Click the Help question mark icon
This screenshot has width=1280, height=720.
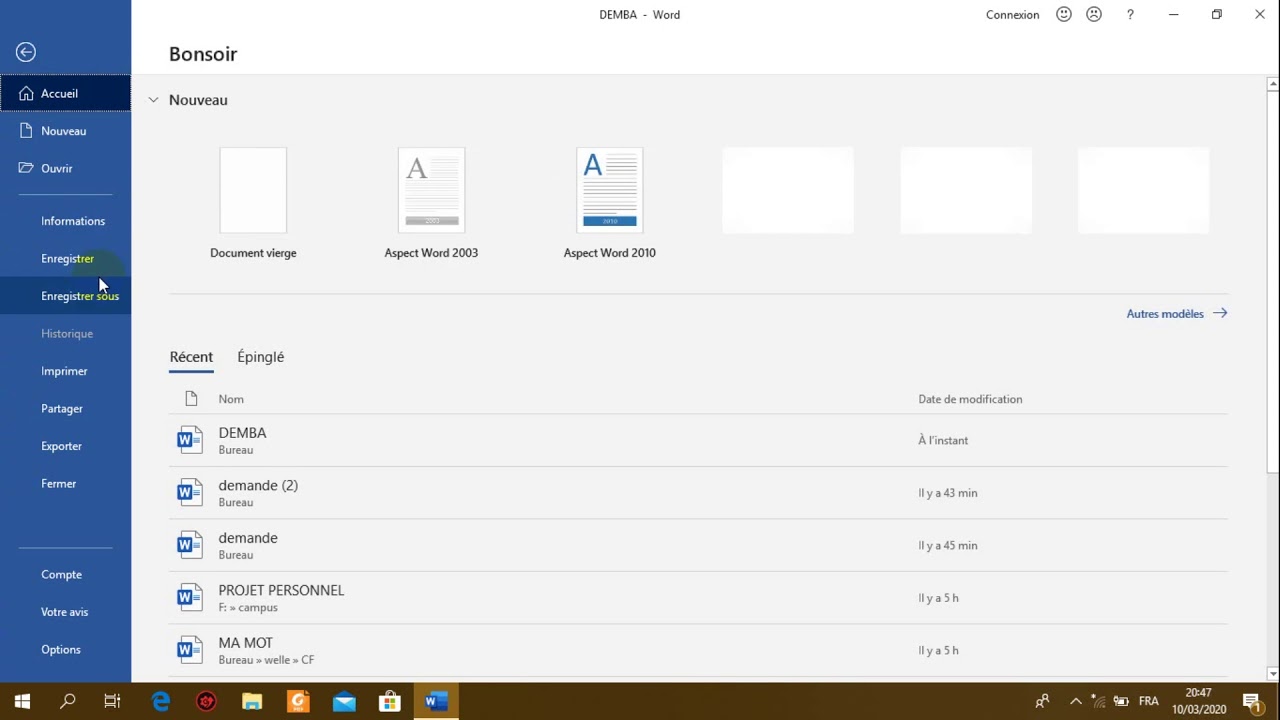click(x=1130, y=14)
